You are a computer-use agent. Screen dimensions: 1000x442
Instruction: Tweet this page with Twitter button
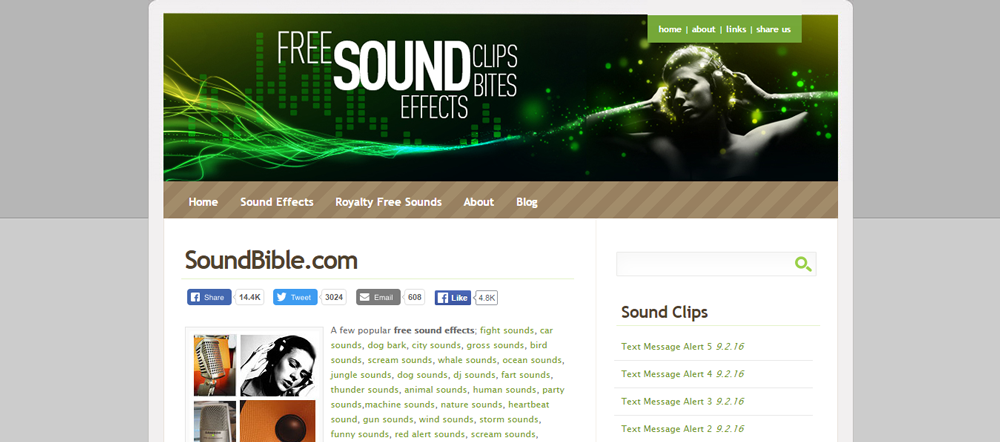click(x=295, y=297)
